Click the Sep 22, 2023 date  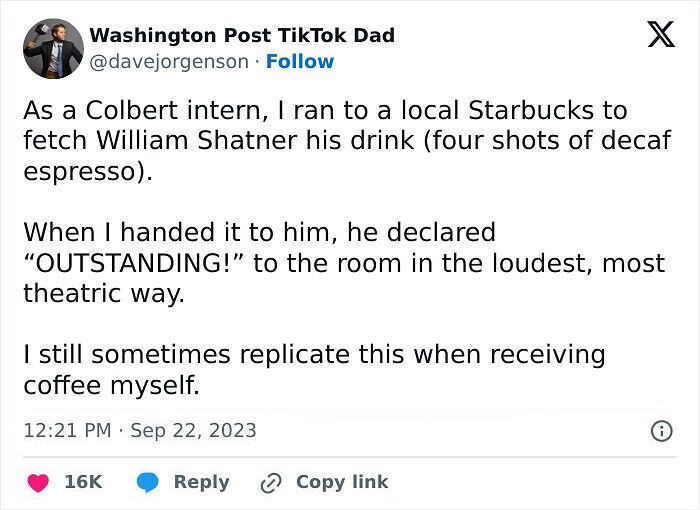(192, 431)
